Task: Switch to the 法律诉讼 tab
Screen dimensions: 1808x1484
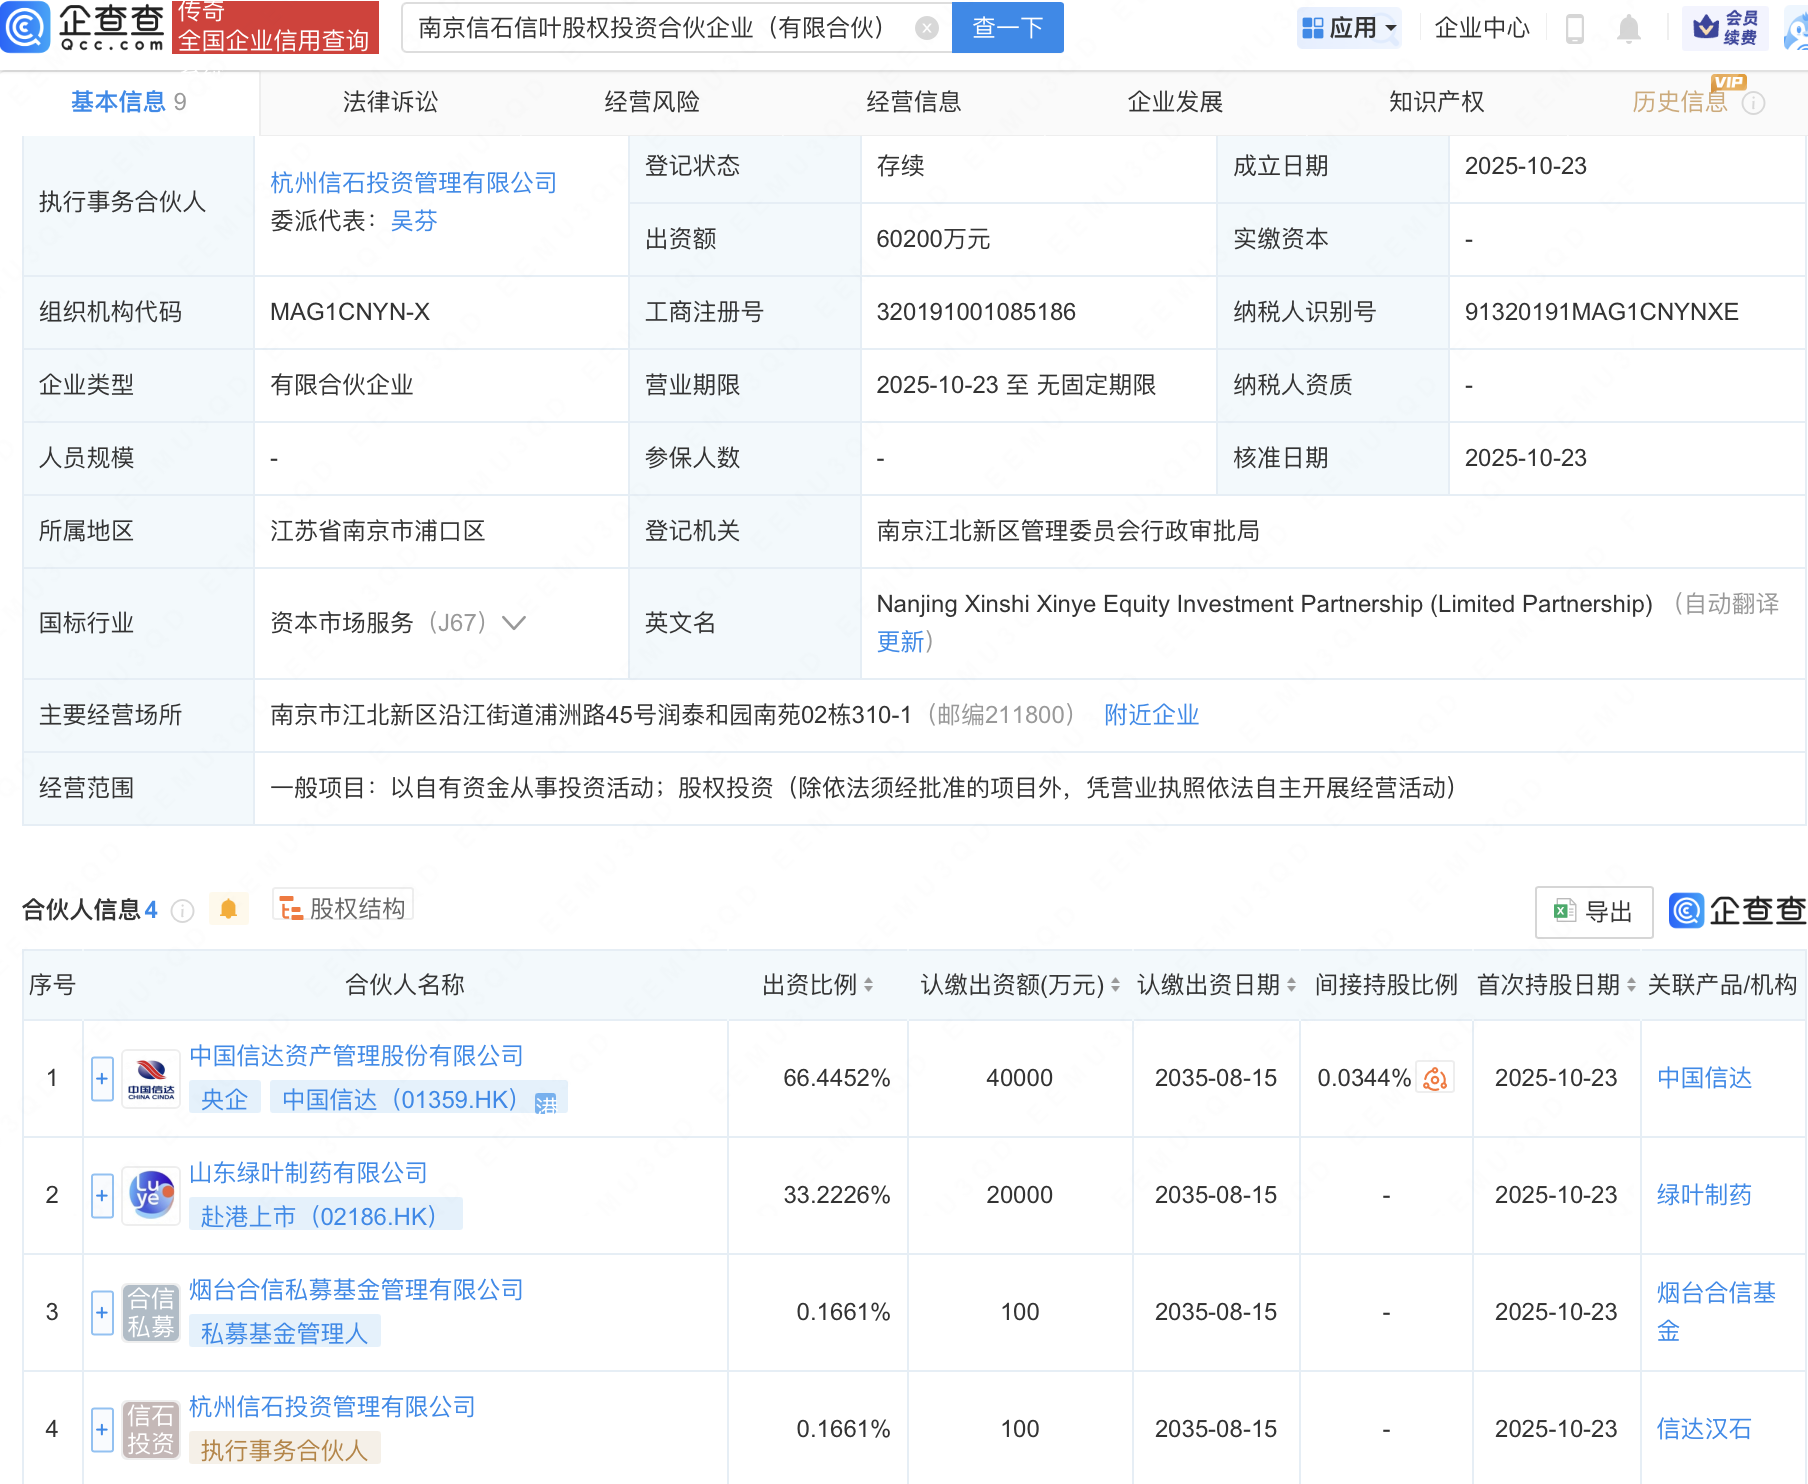Action: (390, 102)
